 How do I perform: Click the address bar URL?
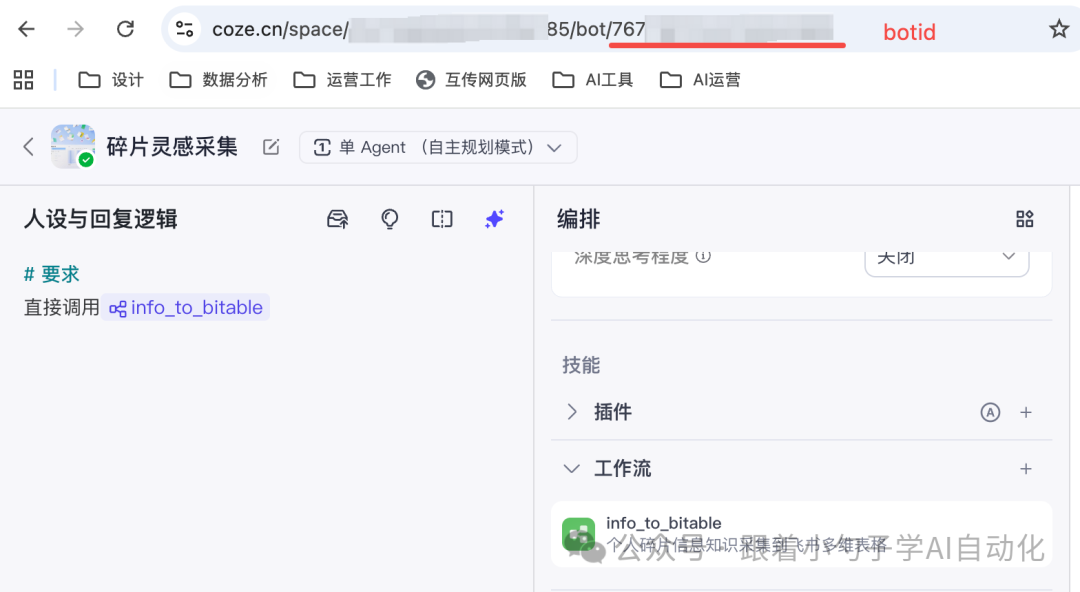pos(522,30)
